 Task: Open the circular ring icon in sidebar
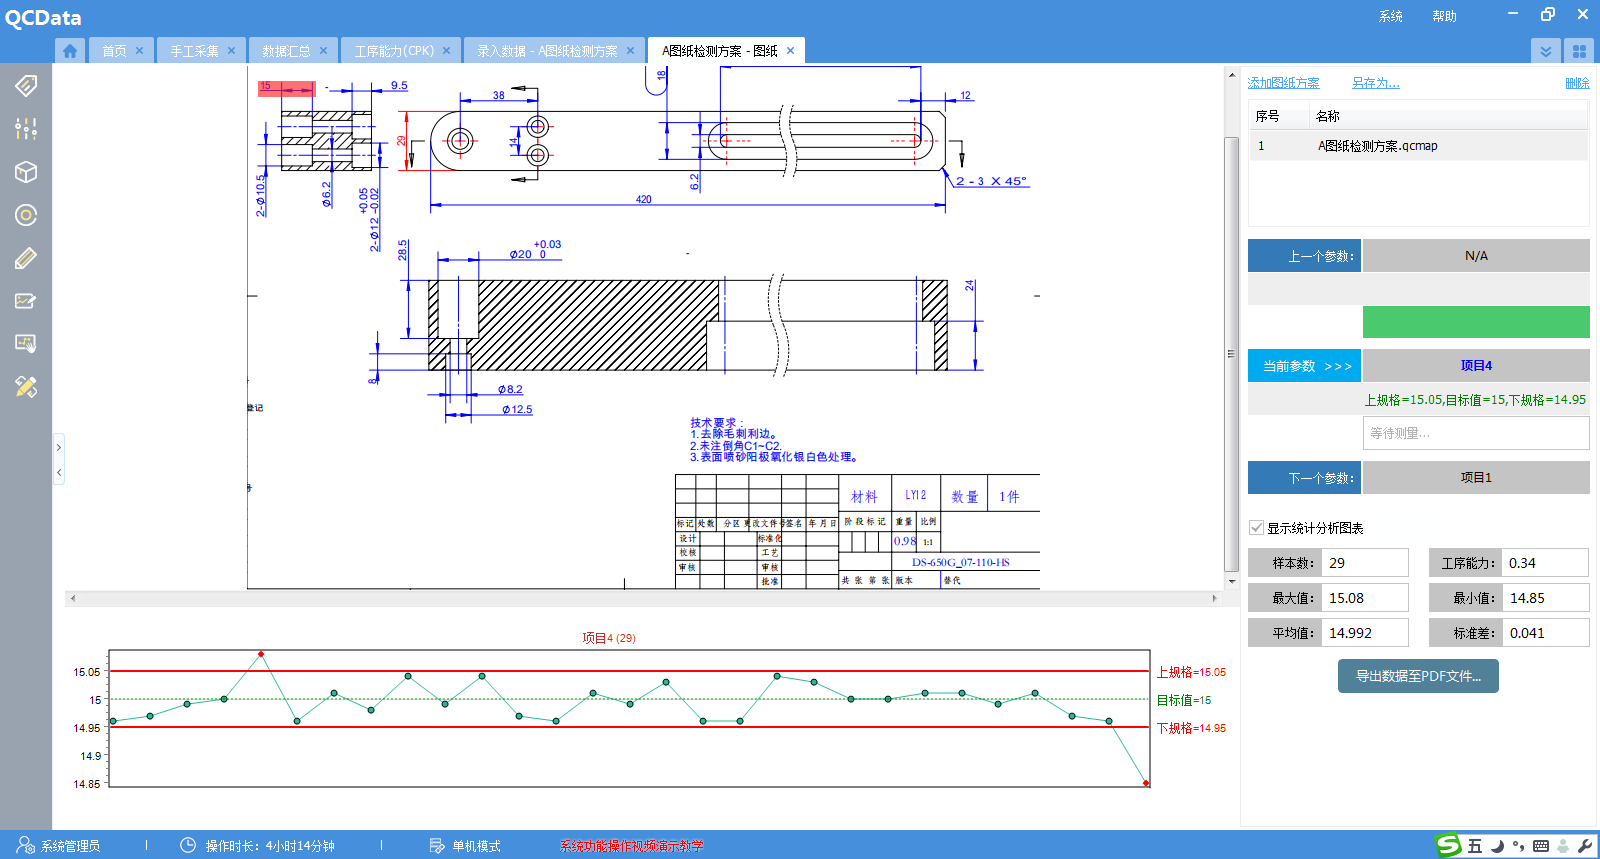coord(26,215)
